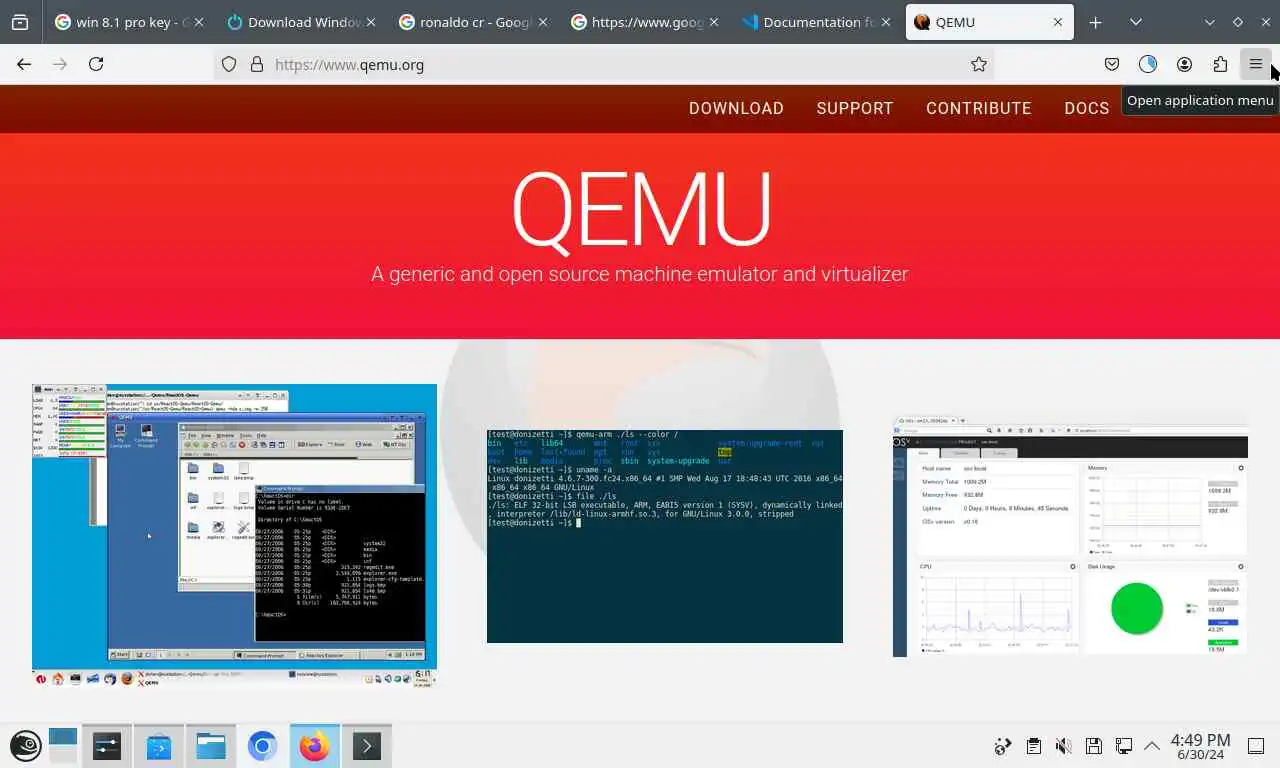Open the ReactOS desktop screenshot thumbnail
The height and width of the screenshot is (768, 1280).
(x=234, y=535)
